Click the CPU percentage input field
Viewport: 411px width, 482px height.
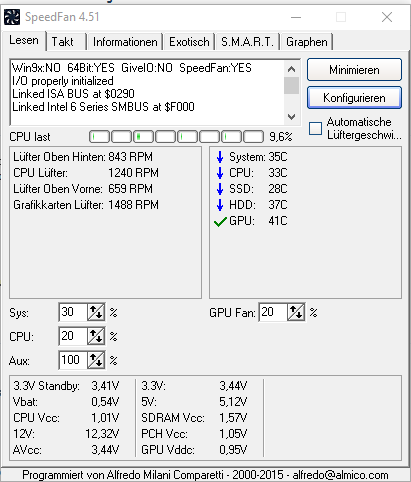pyautogui.click(x=73, y=336)
